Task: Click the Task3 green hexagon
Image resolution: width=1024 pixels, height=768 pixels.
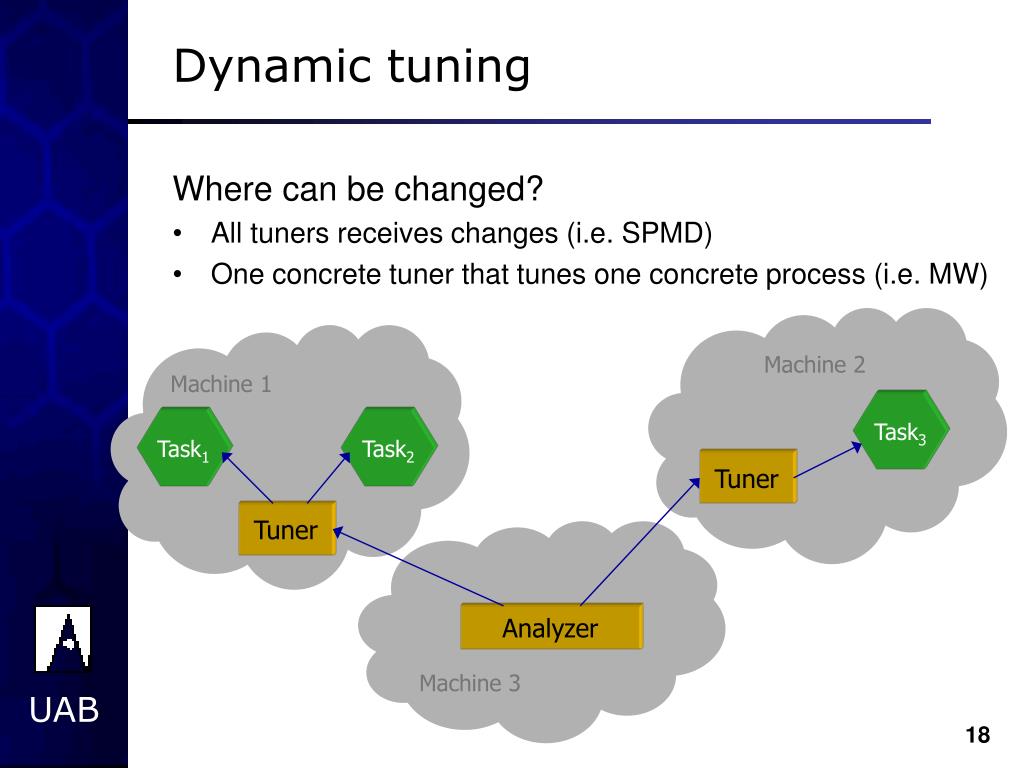Action: 901,430
